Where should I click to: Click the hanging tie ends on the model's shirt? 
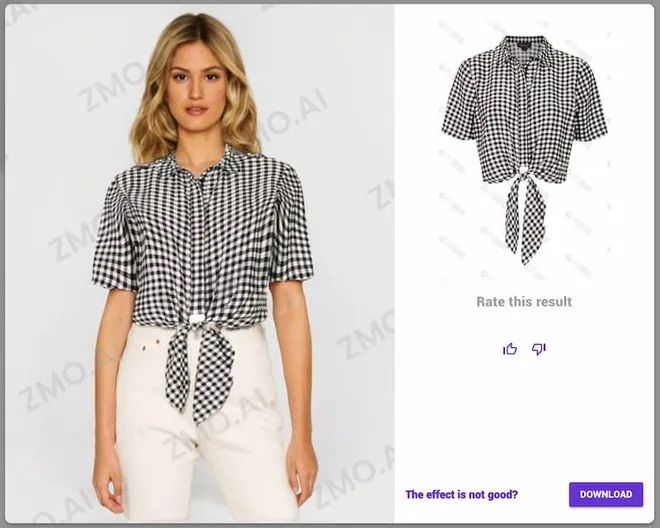[200, 373]
